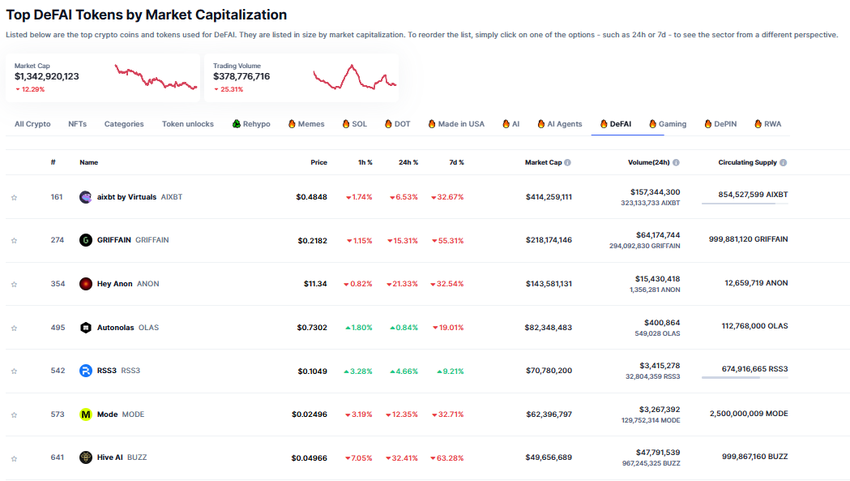Click the GRIFFAIN token logo icon
This screenshot has height=481, width=850.
[86, 240]
